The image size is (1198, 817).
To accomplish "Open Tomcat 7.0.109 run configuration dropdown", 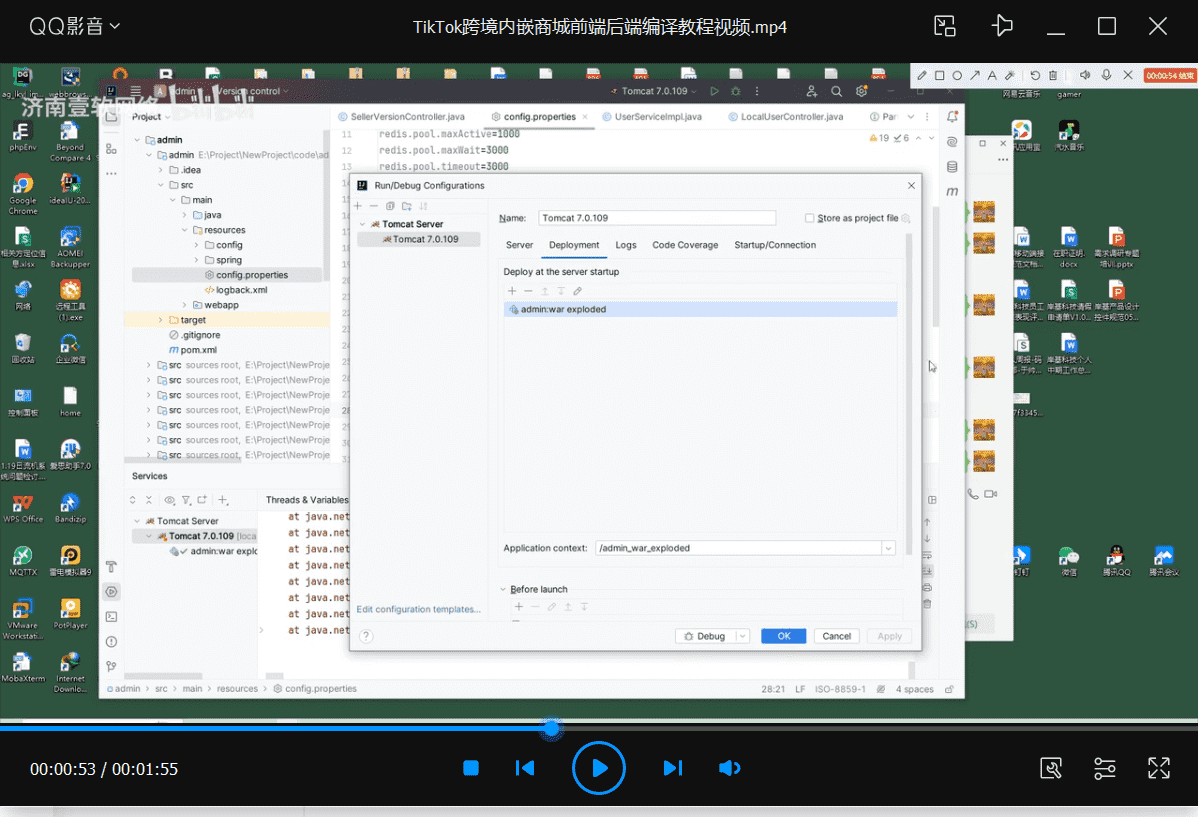I will click(654, 91).
